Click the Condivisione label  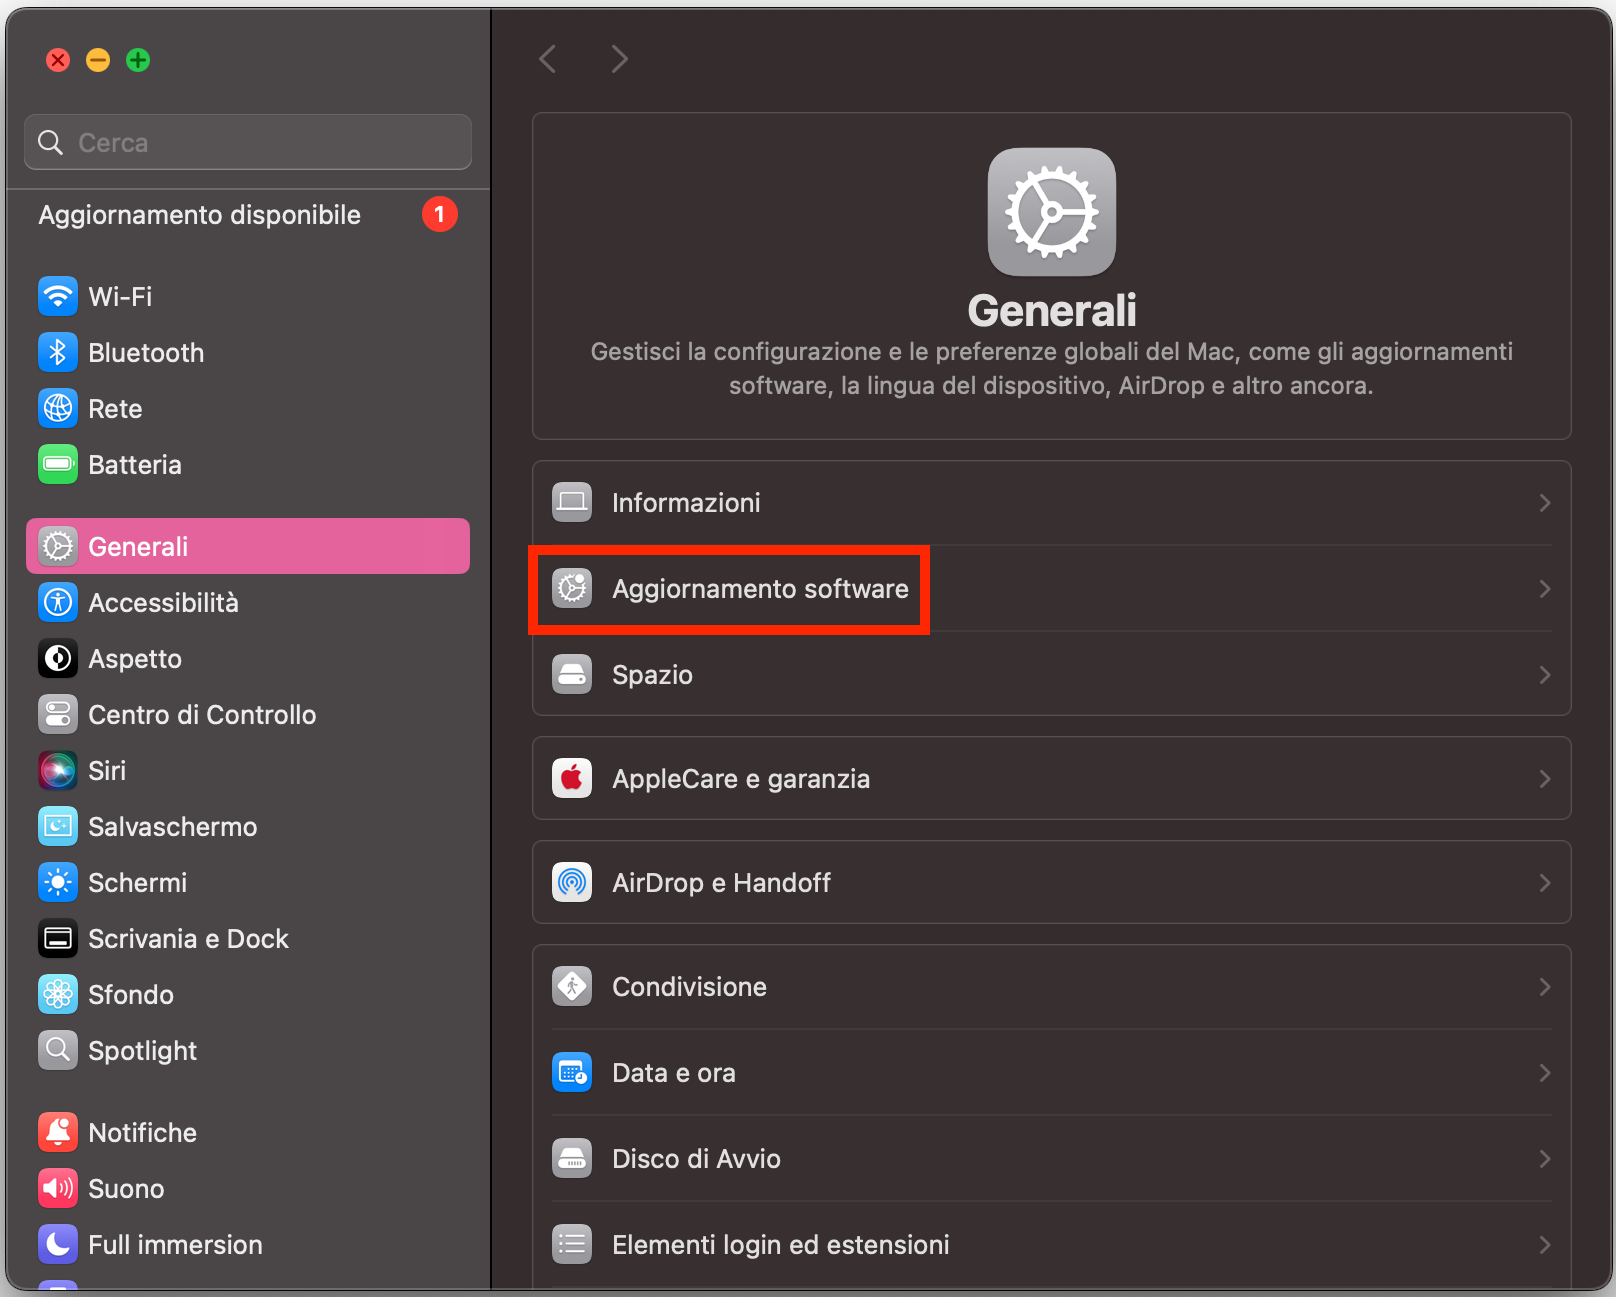click(x=689, y=987)
